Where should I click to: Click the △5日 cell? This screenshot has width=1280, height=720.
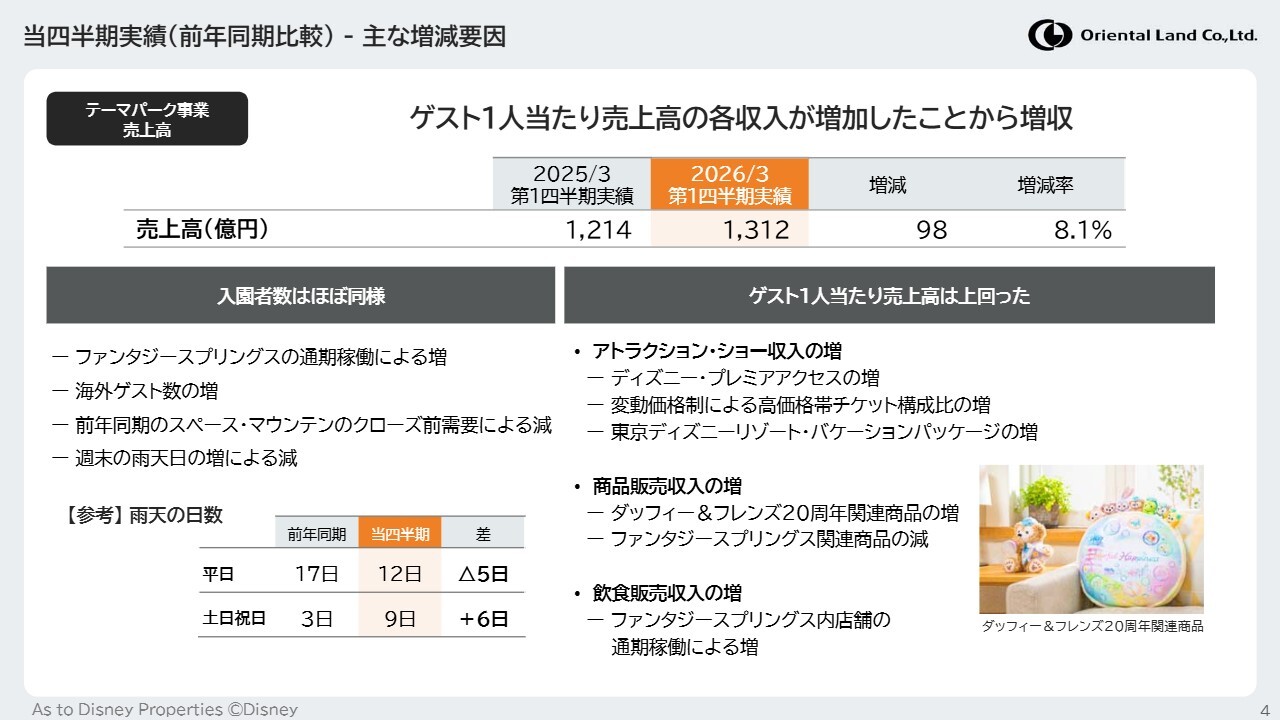point(483,575)
